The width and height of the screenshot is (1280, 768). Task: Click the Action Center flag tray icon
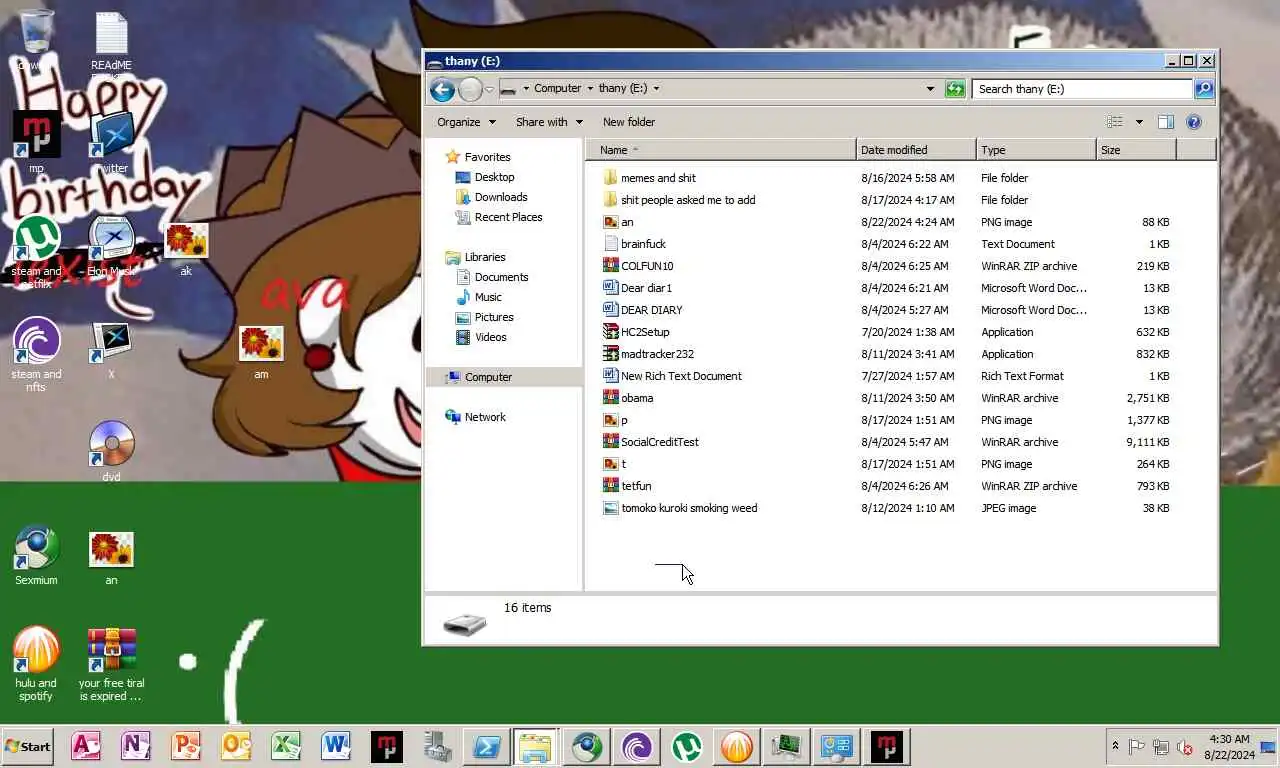(x=1137, y=746)
